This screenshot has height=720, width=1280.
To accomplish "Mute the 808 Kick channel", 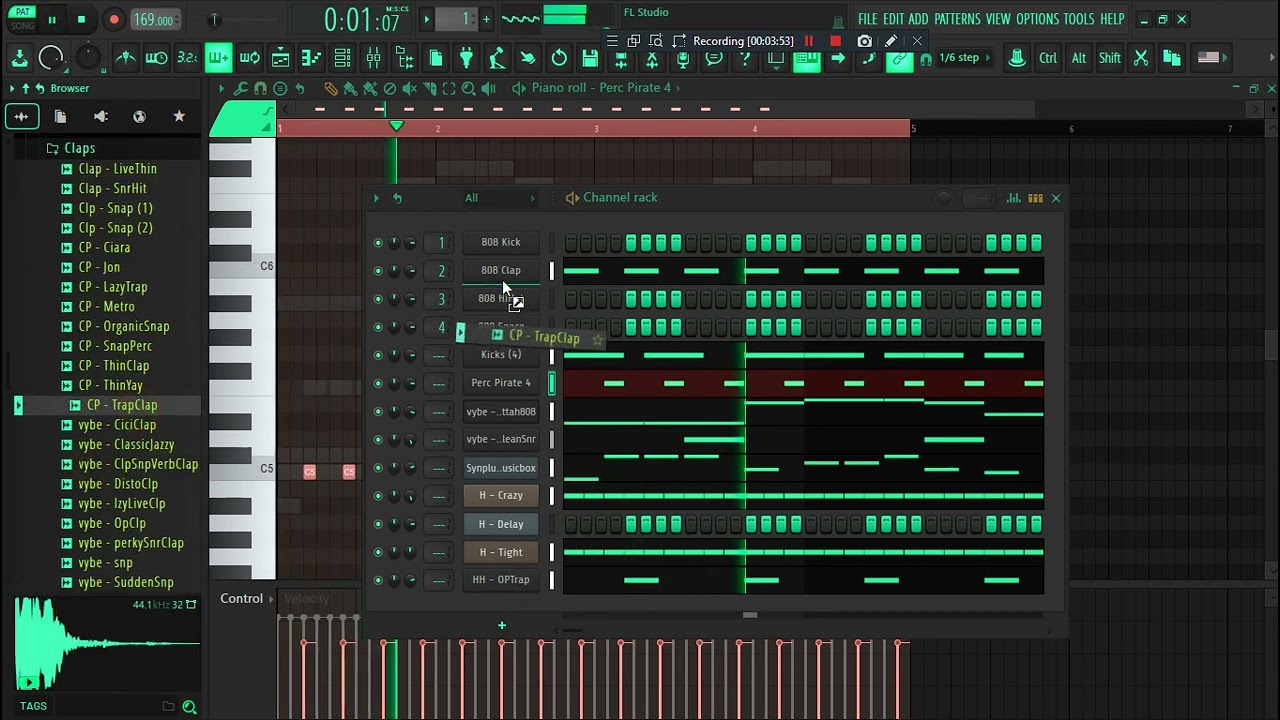I will point(378,243).
